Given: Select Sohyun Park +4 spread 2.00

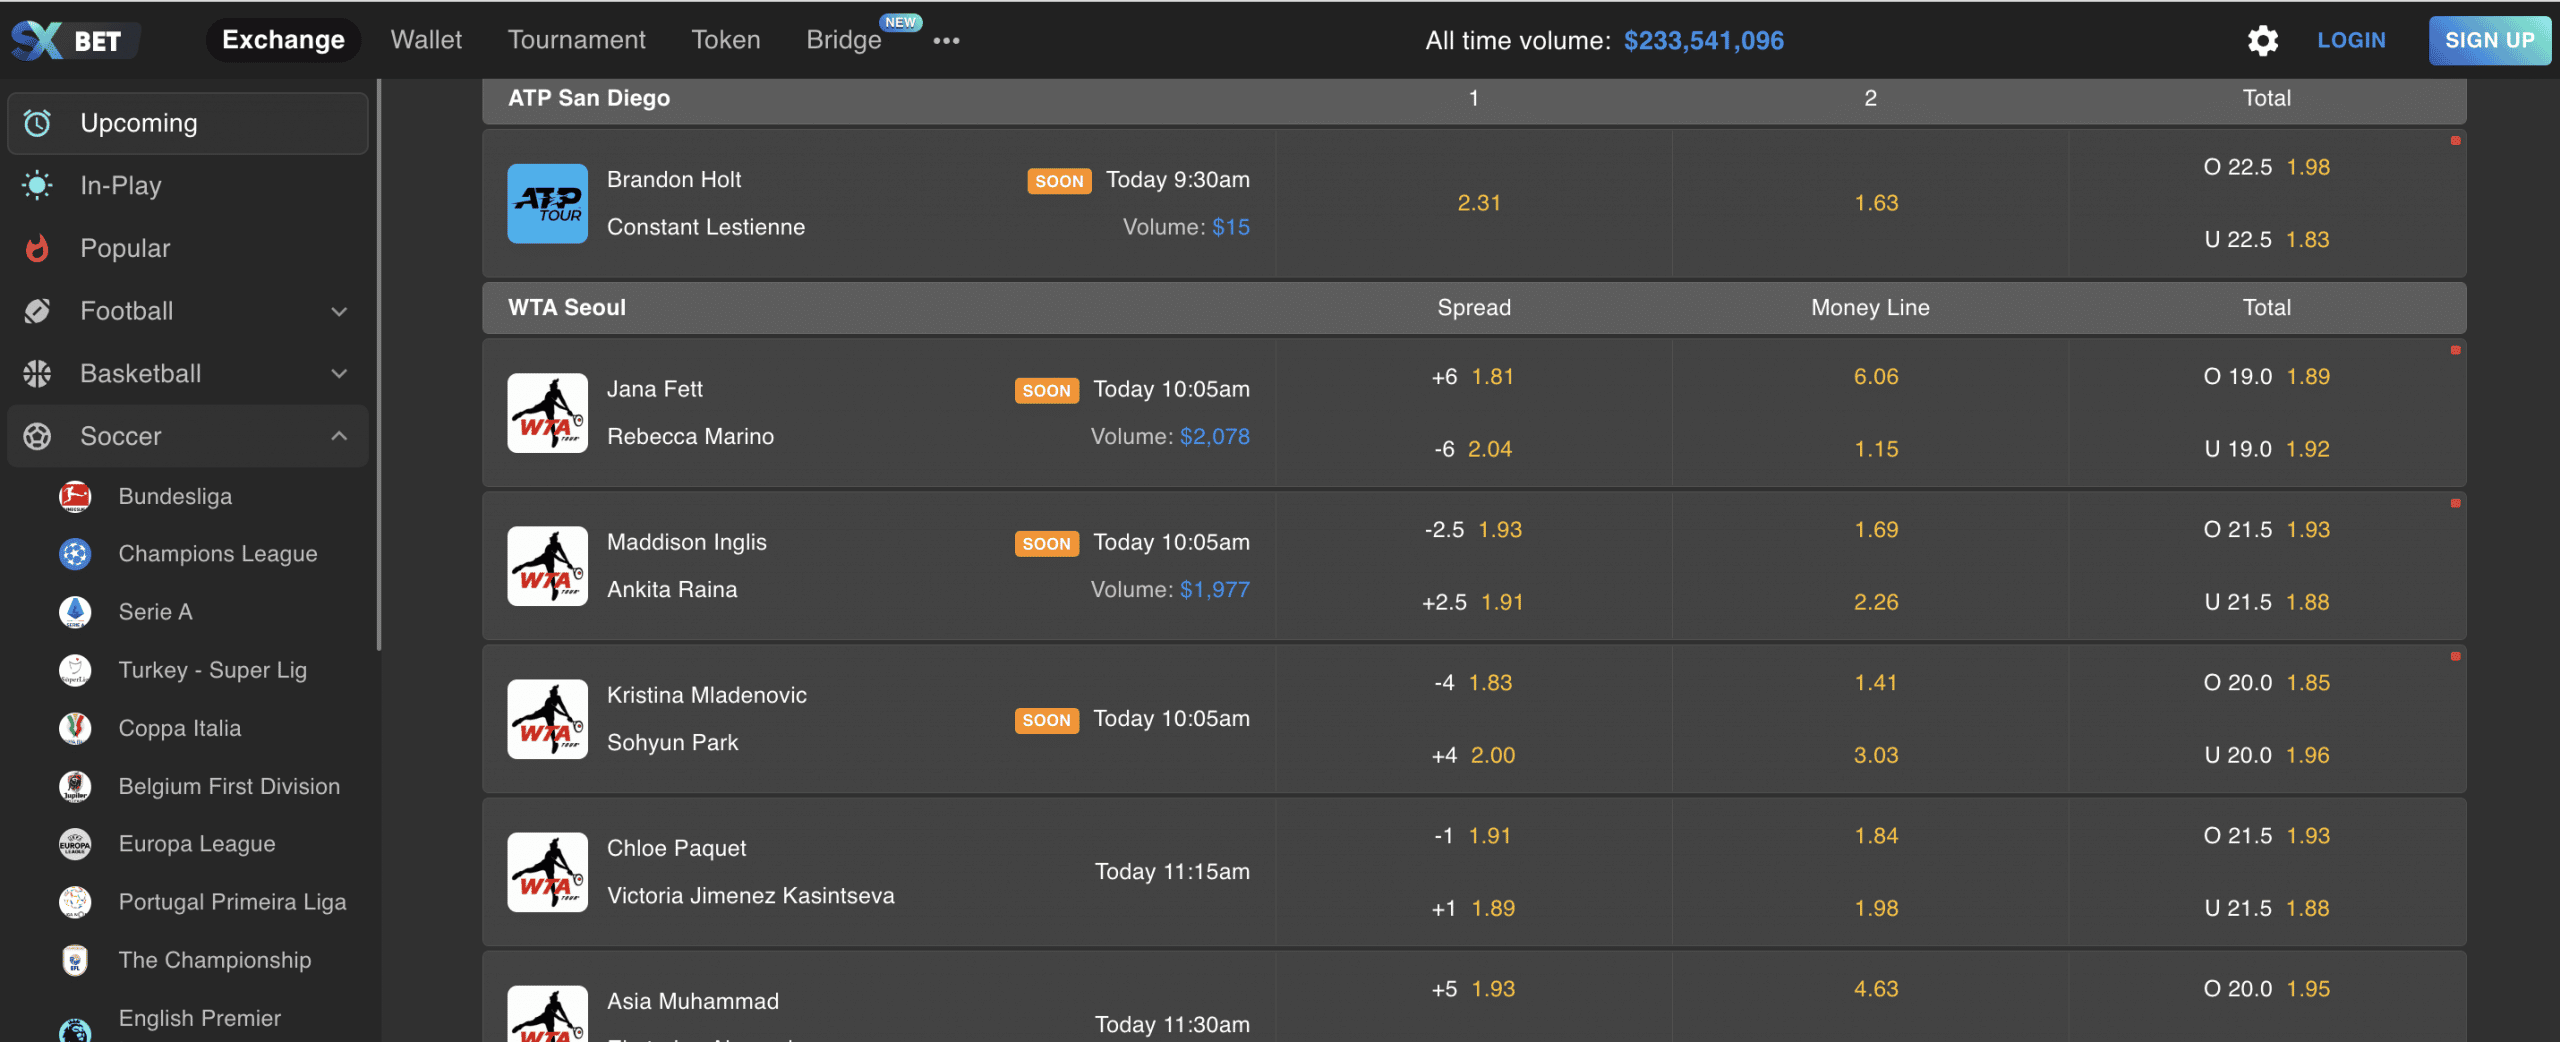Looking at the screenshot, I should pyautogui.click(x=1473, y=755).
